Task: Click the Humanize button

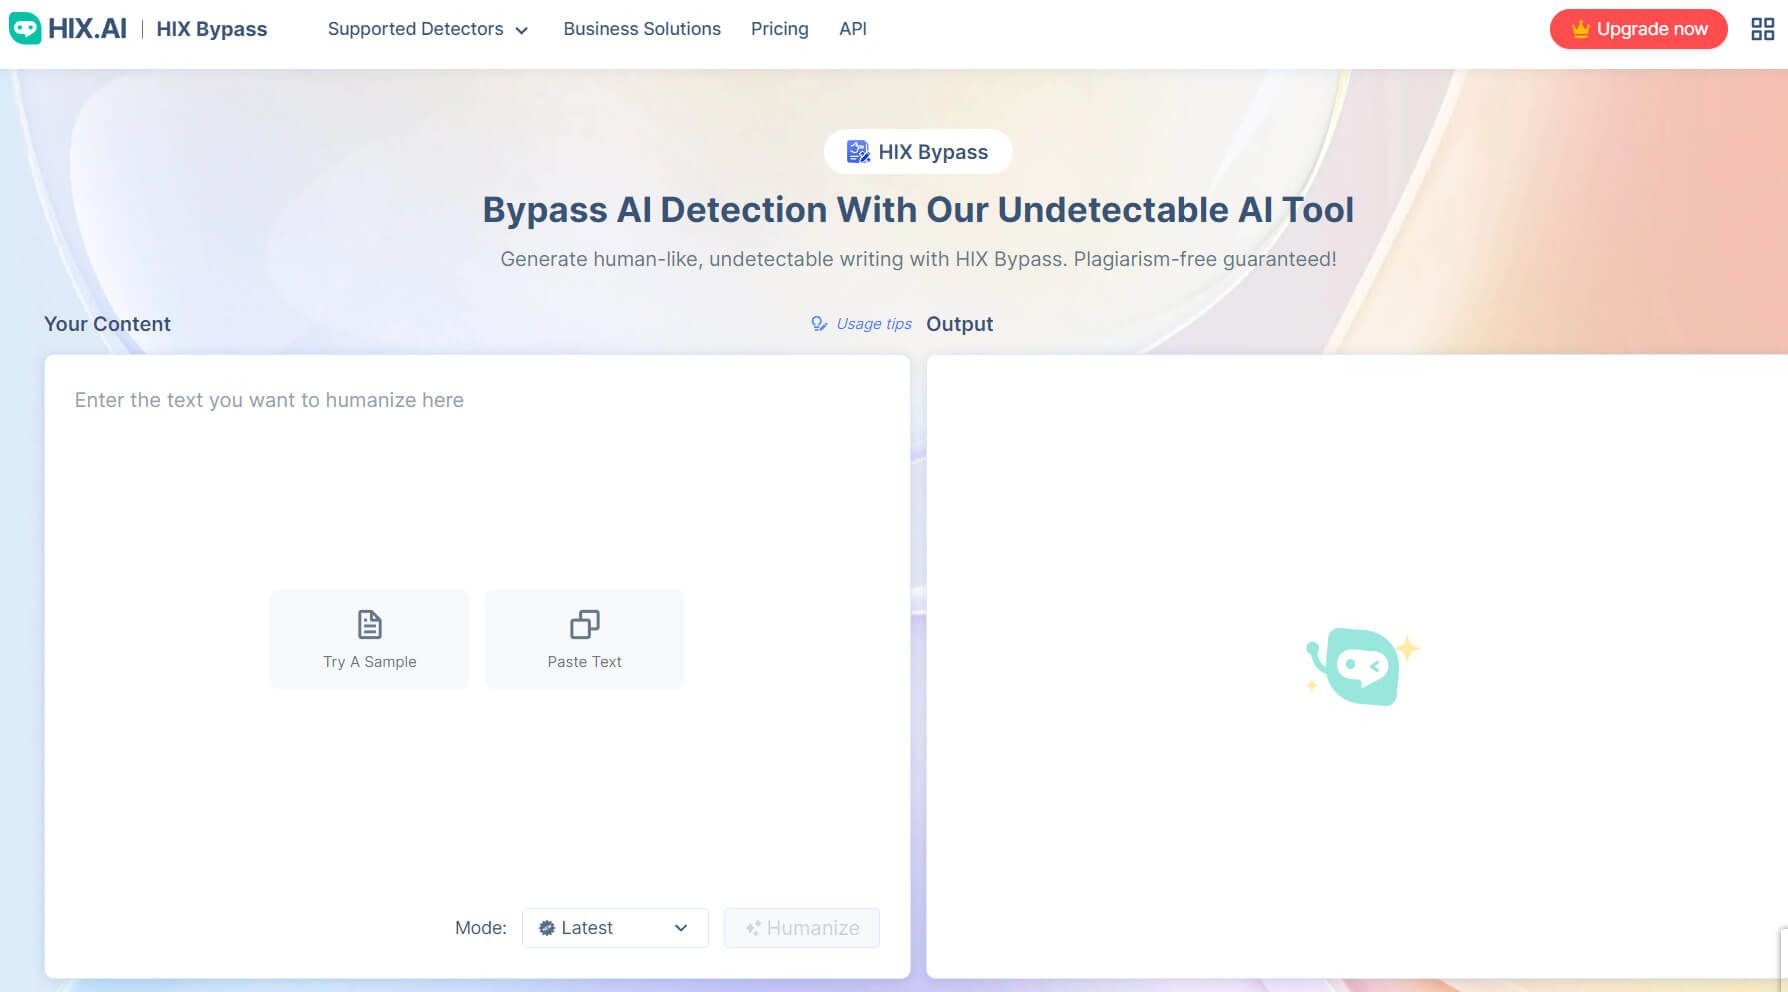Action: pyautogui.click(x=802, y=928)
